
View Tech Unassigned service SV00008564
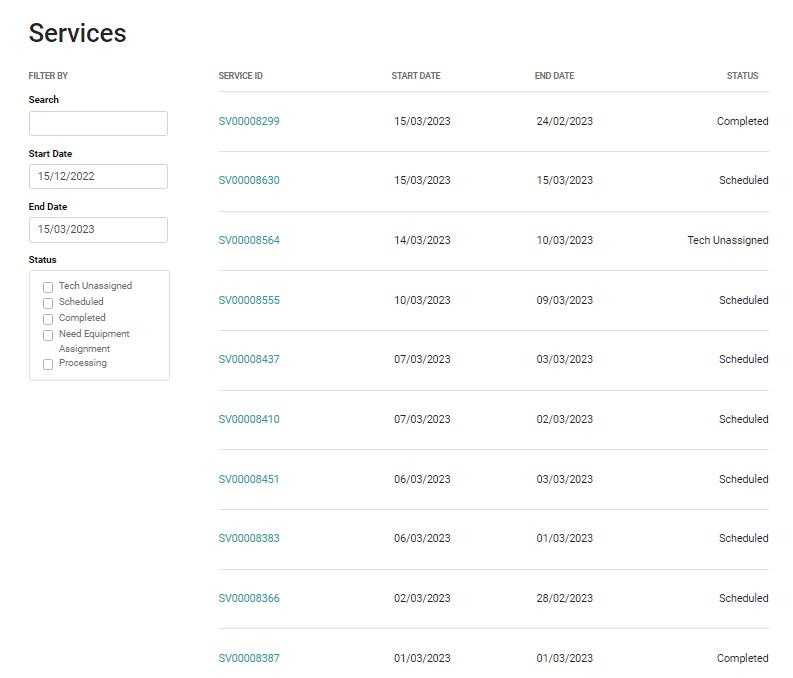249,240
